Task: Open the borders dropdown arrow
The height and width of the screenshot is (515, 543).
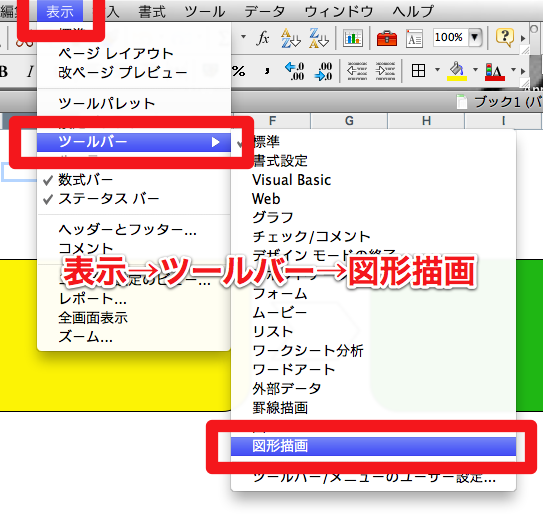Action: tap(437, 70)
